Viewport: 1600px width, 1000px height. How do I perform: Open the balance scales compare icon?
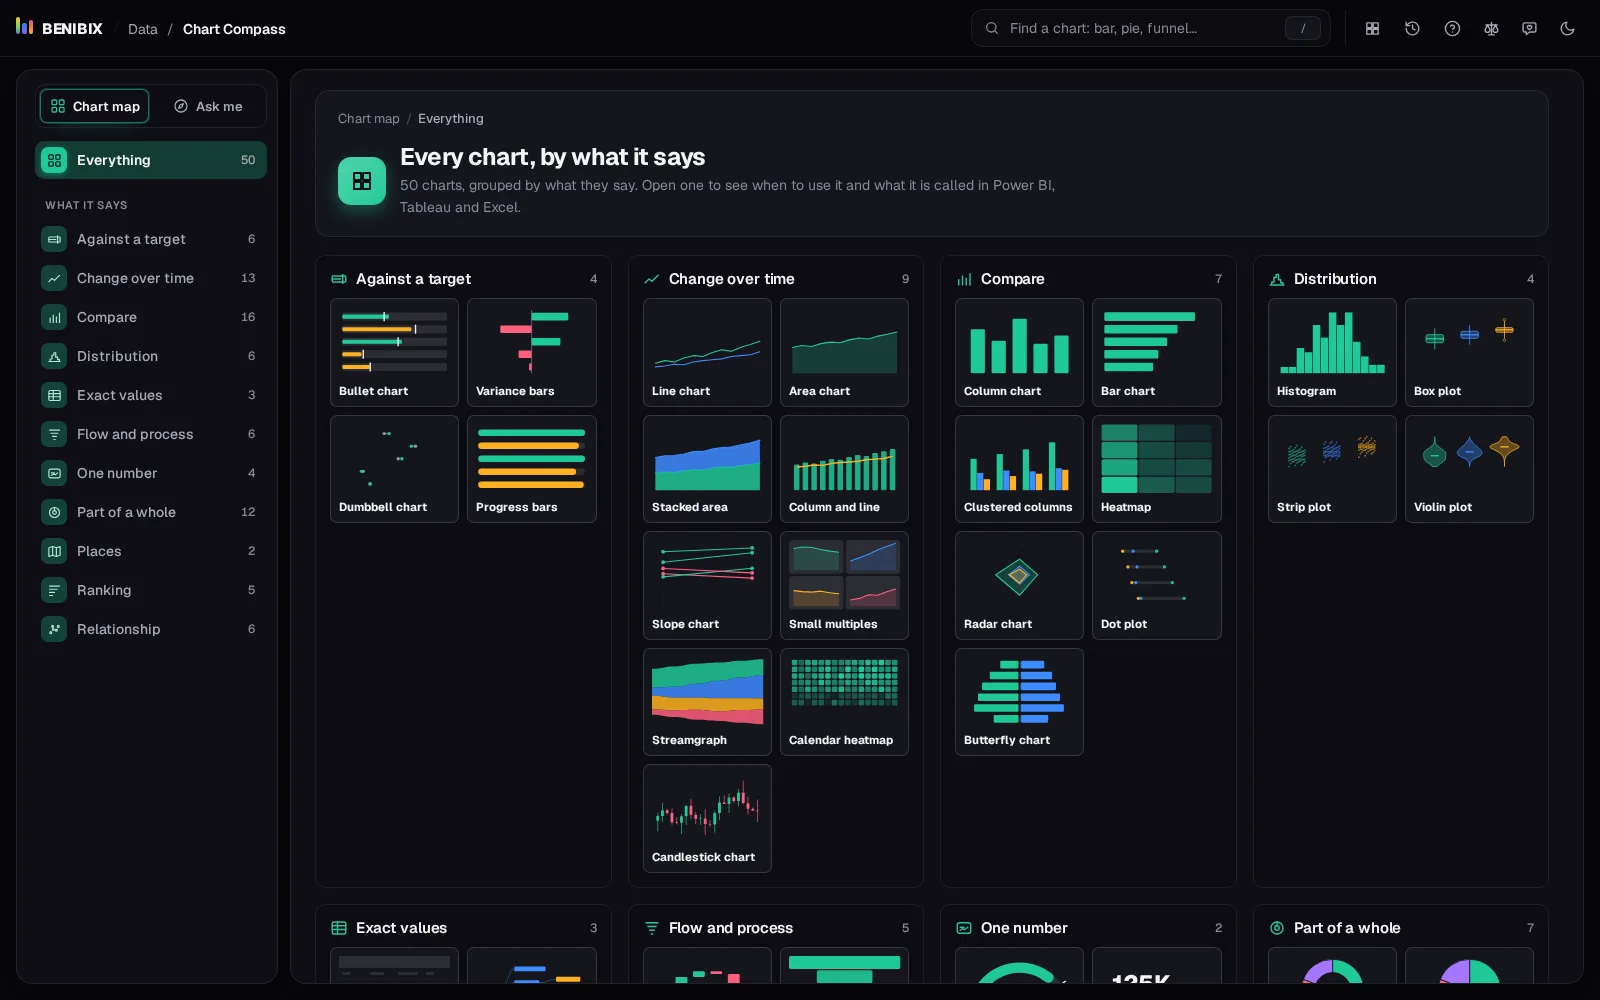tap(1491, 29)
